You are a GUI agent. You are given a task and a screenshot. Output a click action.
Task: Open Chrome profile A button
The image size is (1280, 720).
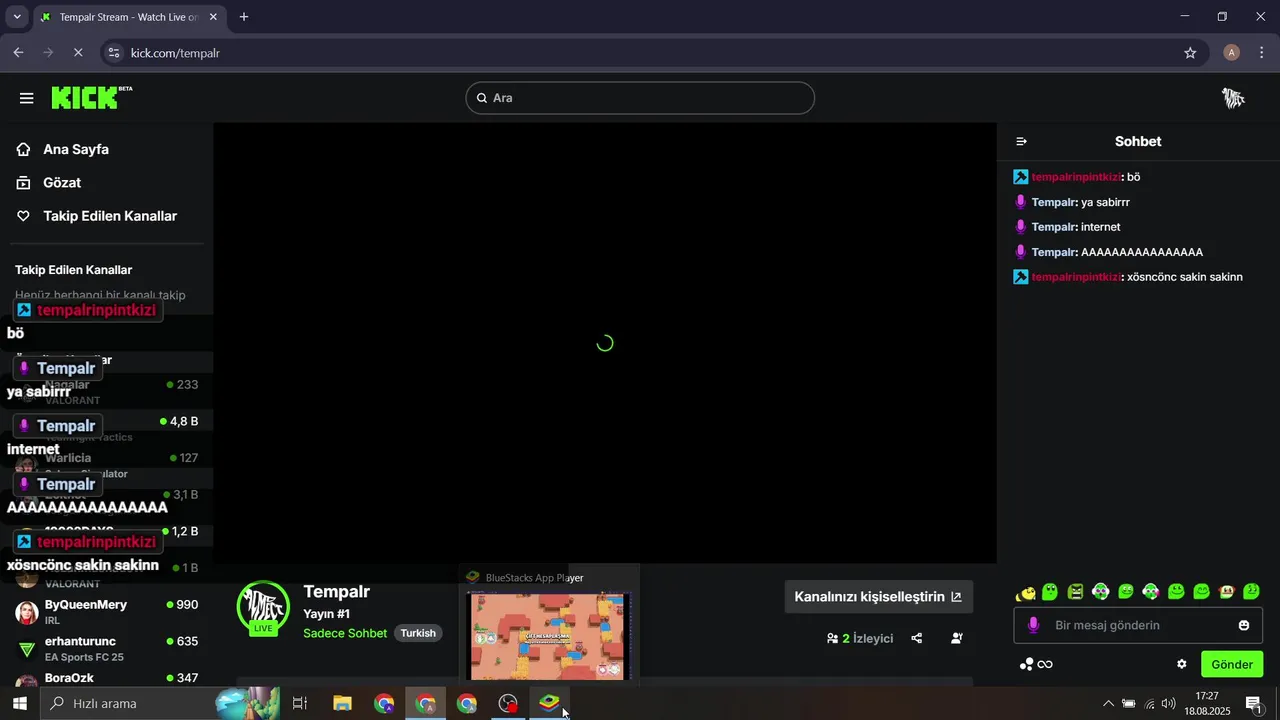pyautogui.click(x=1232, y=53)
